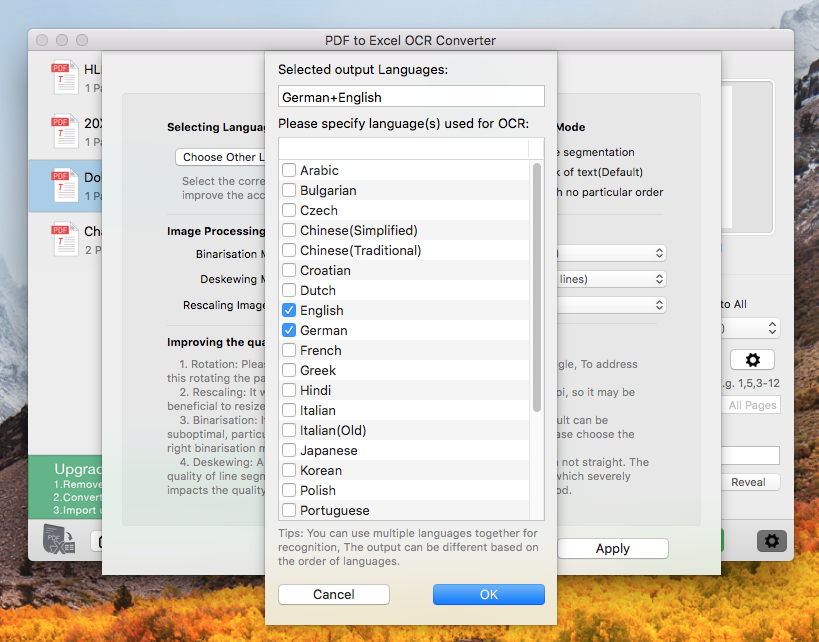Enable Hindi for OCR
The width and height of the screenshot is (819, 642).
click(289, 390)
